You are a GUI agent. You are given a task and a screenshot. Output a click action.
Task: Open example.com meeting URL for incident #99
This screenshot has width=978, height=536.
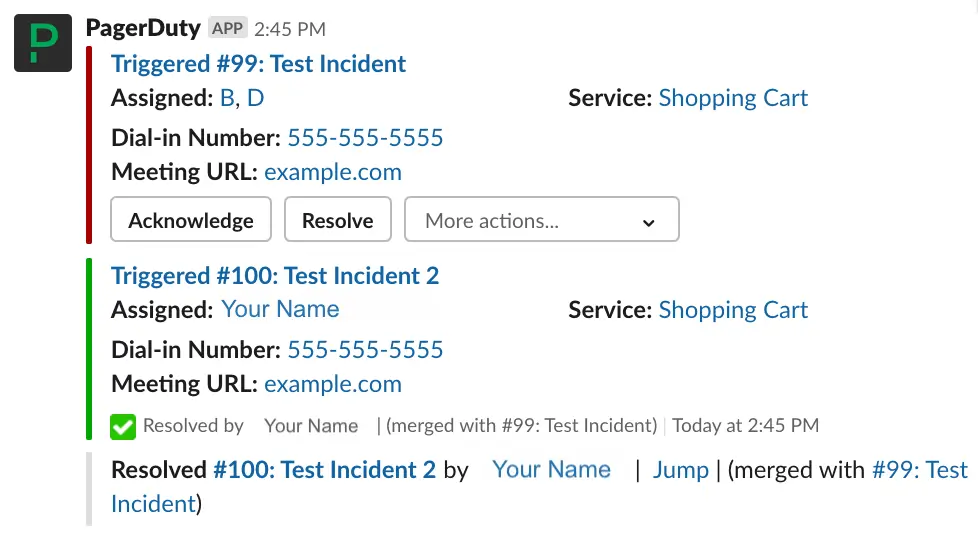pyautogui.click(x=333, y=172)
